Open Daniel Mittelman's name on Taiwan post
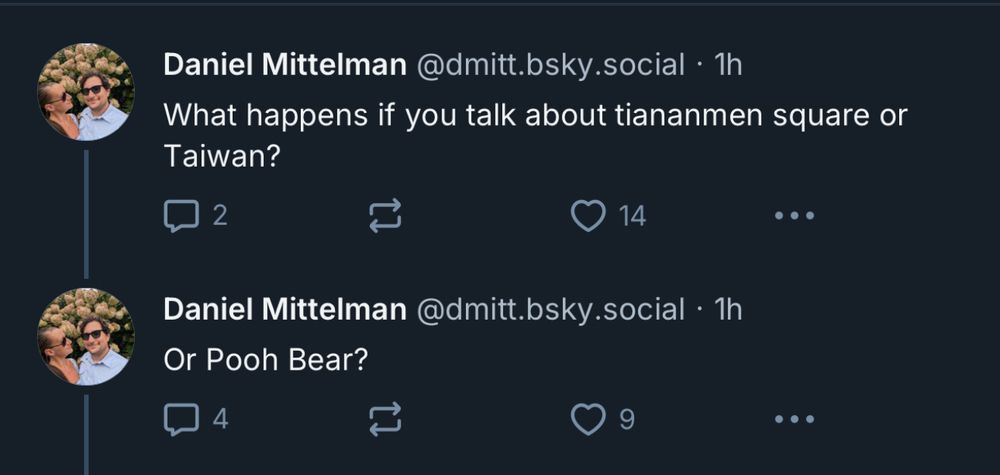Screen dimensions: 1000x475 (x=284, y=65)
